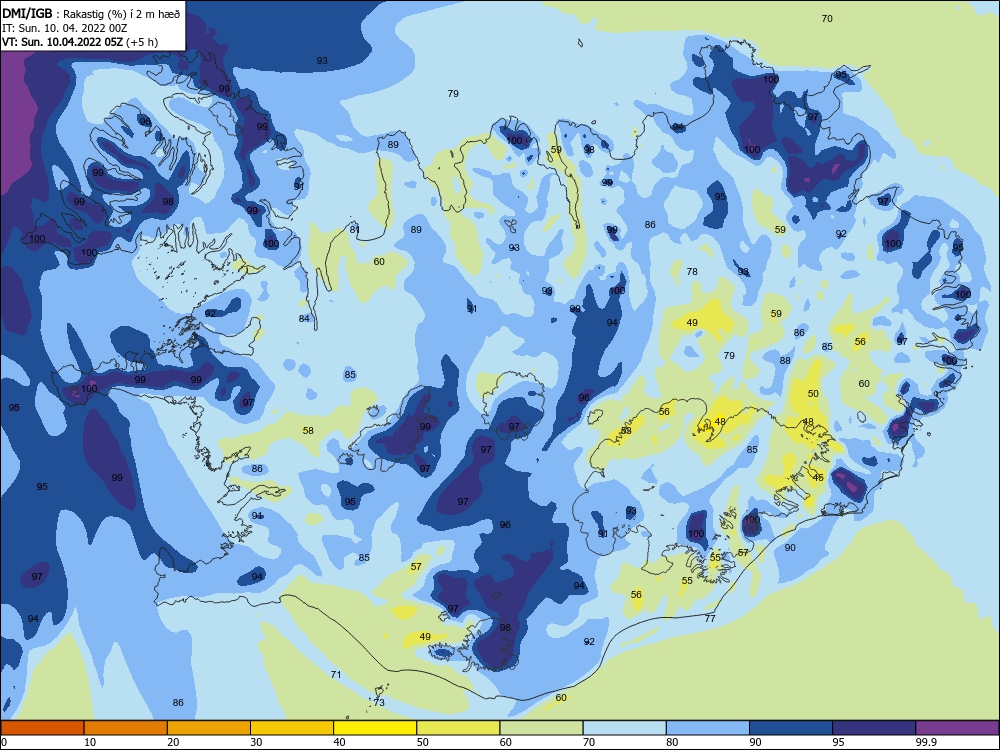The height and width of the screenshot is (750, 1000).
Task: Click the '45' humidity value on the map
Action: 818,477
